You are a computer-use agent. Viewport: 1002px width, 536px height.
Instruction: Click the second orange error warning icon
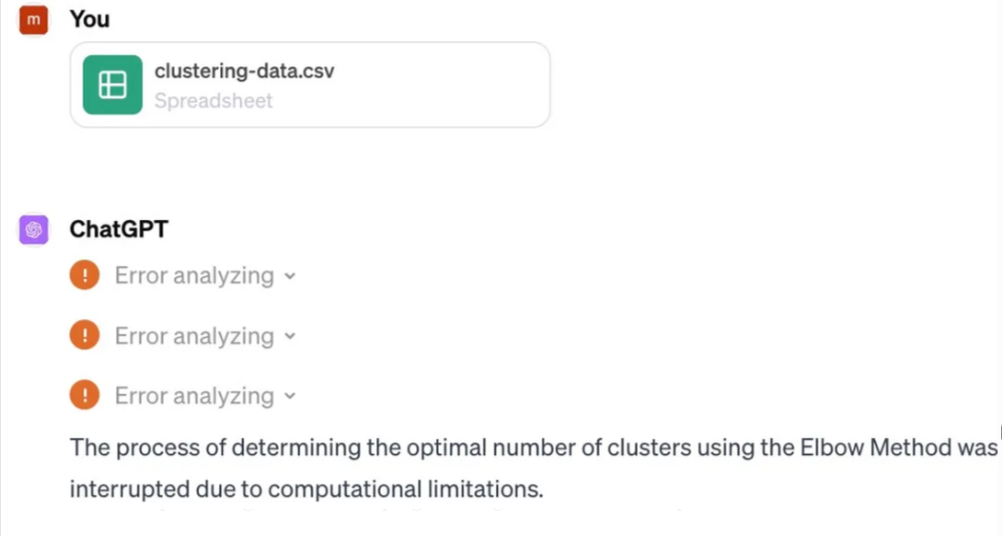pos(84,335)
